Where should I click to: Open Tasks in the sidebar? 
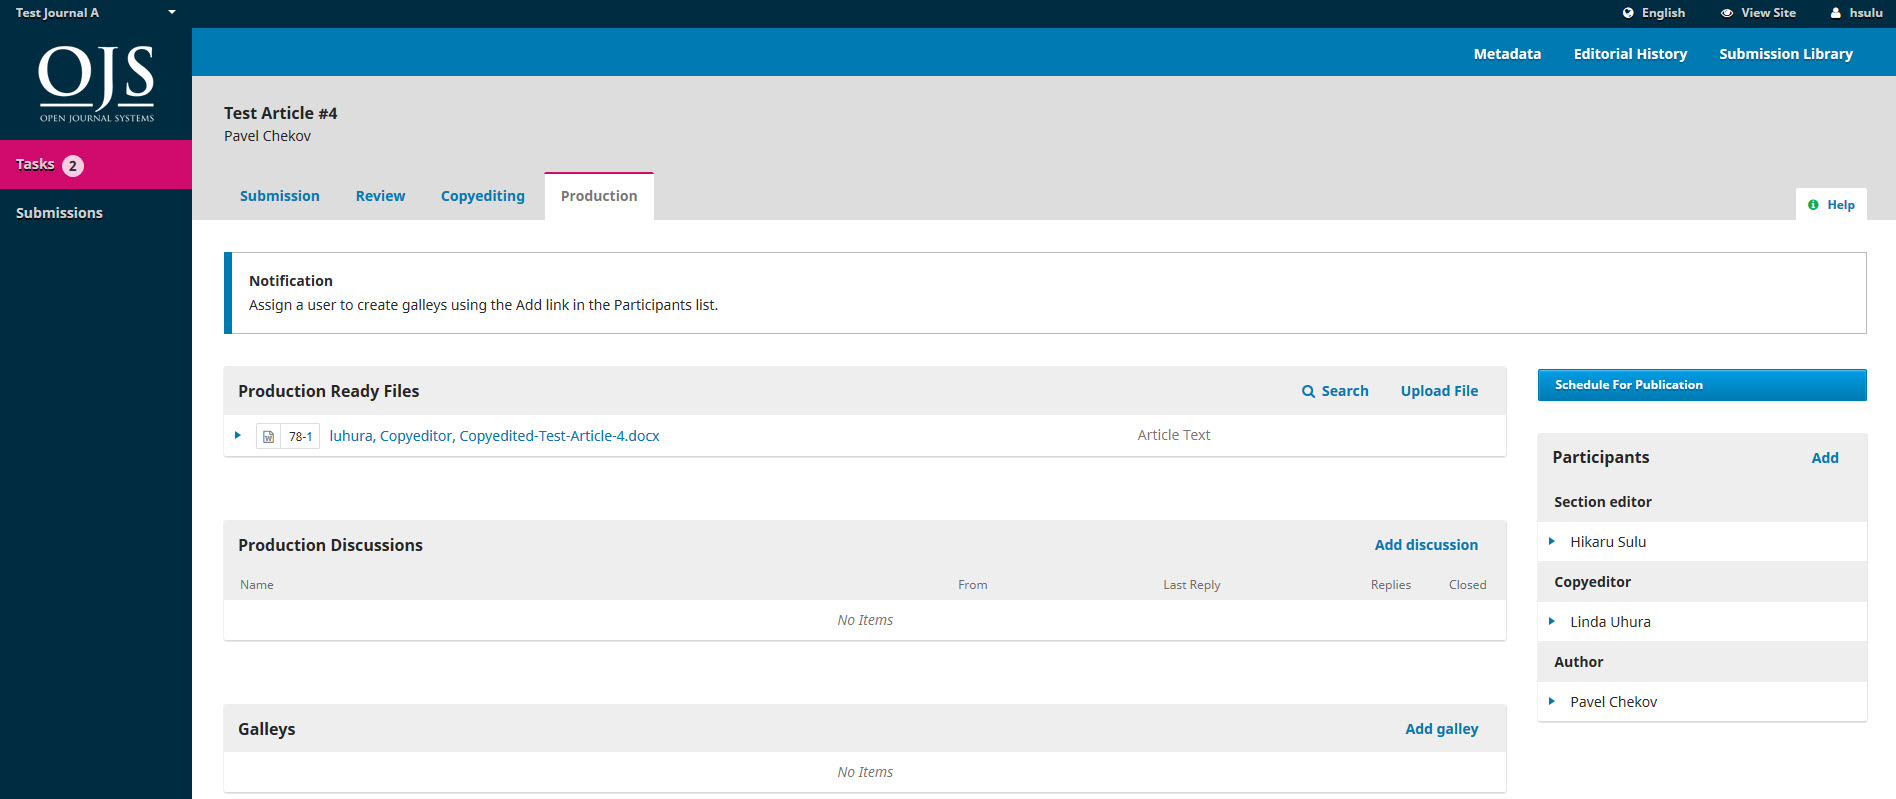pos(96,164)
